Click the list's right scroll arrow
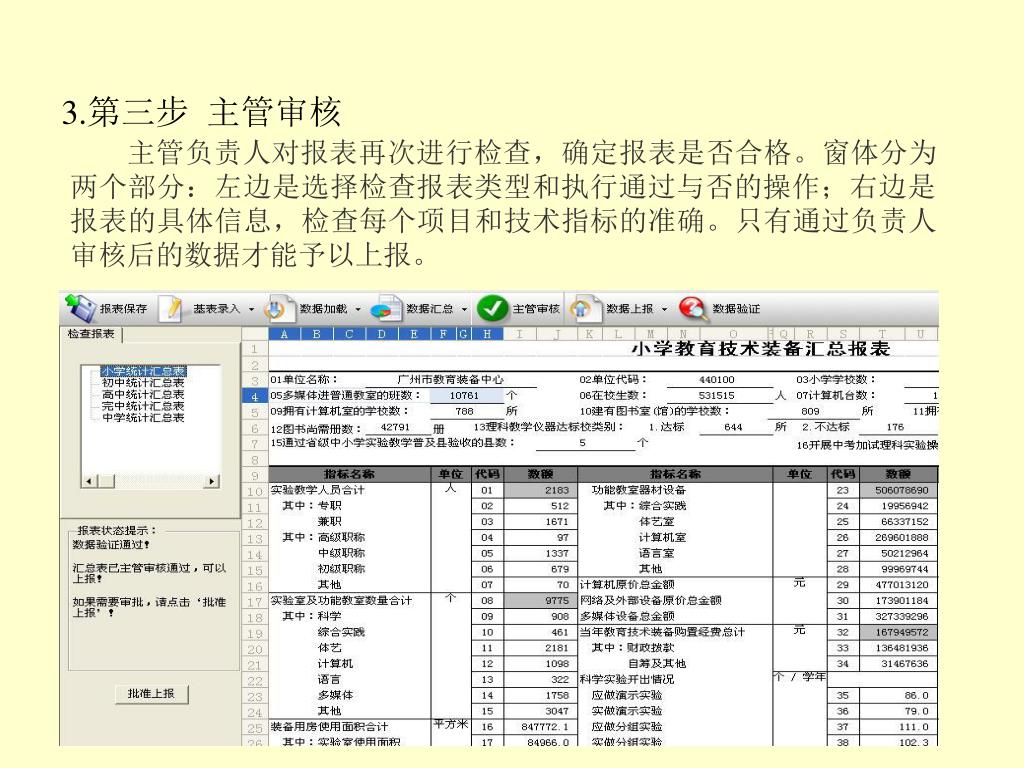Viewport: 1024px width, 768px height. 212,482
